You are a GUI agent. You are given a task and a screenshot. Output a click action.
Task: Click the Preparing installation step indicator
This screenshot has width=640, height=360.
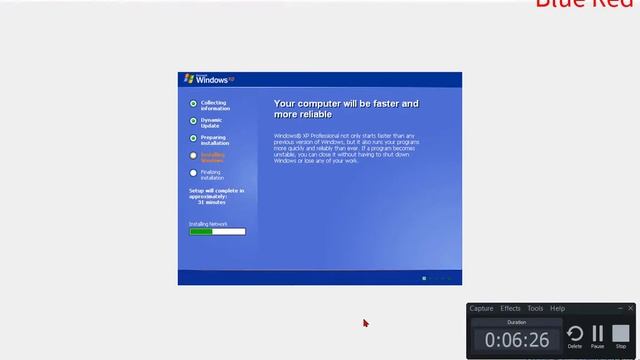[x=193, y=138]
